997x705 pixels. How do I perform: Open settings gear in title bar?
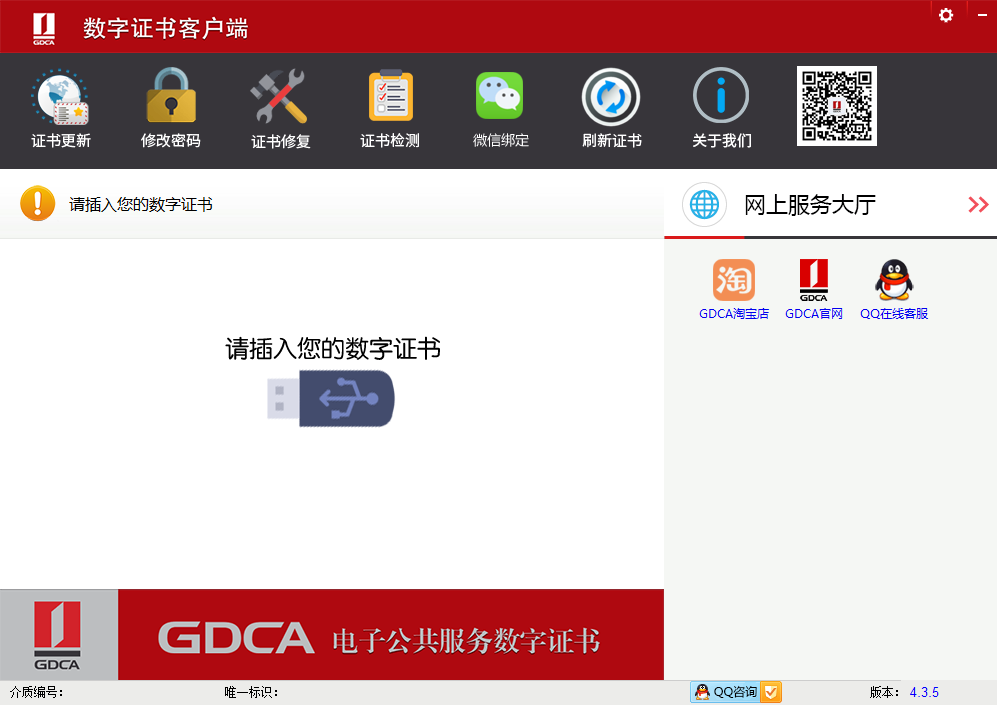pyautogui.click(x=945, y=15)
